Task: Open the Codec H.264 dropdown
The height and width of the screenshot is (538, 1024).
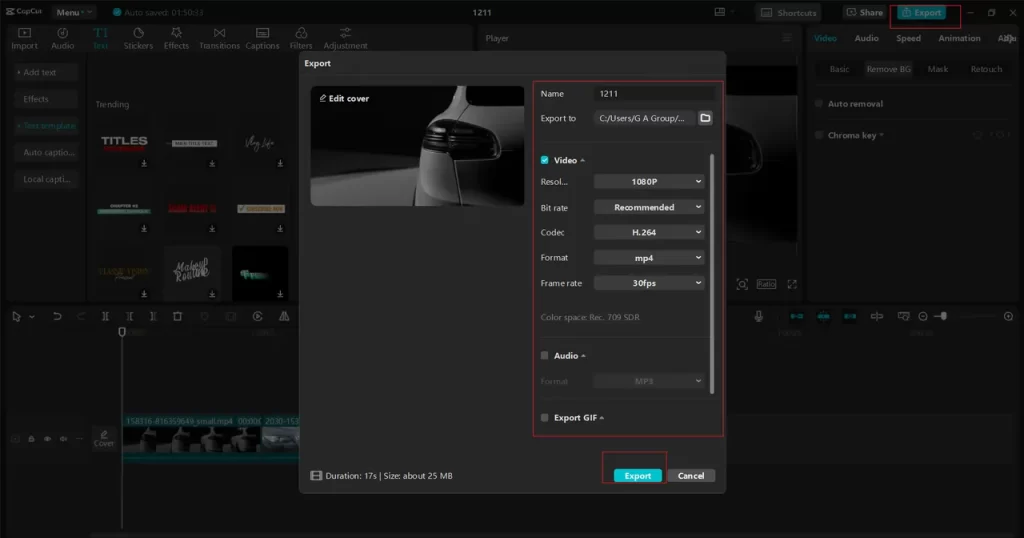Action: [650, 232]
